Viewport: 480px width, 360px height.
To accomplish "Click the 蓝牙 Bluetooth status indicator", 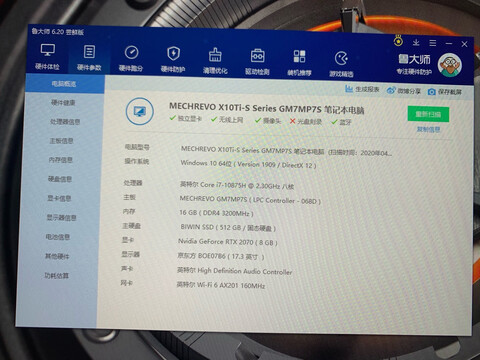I will [341, 122].
